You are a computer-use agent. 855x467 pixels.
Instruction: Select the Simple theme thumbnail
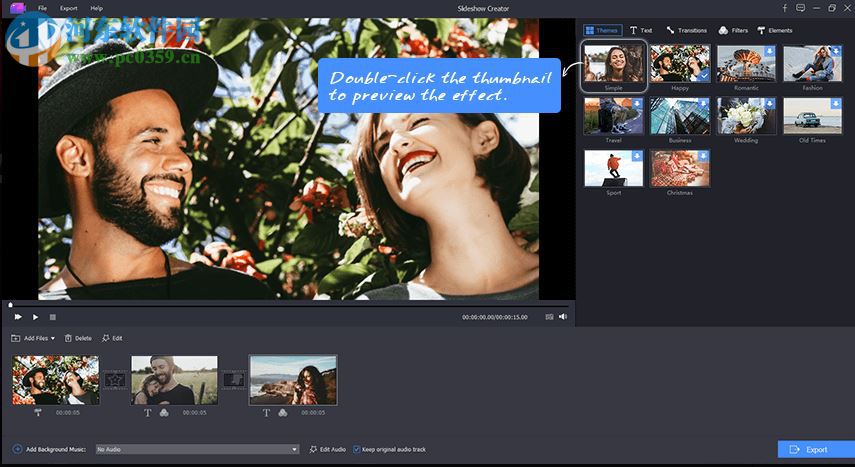(x=613, y=63)
